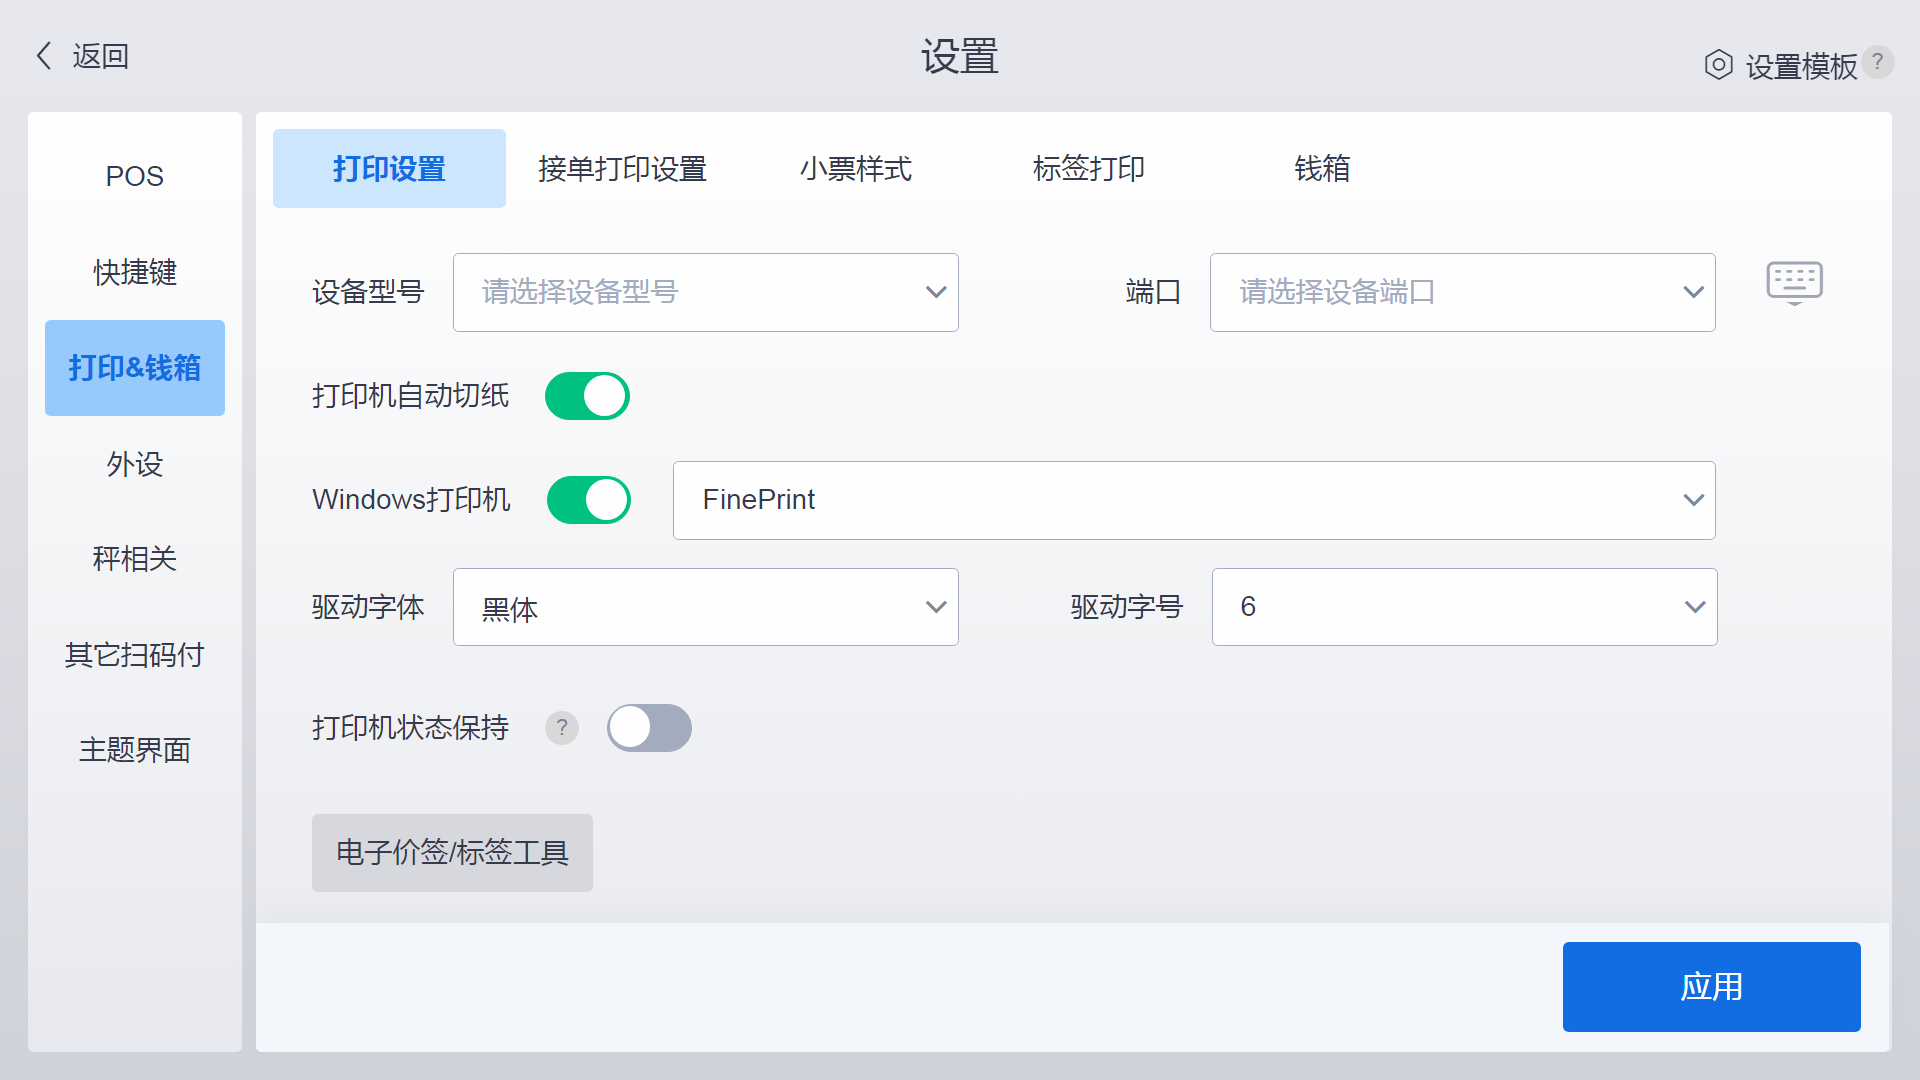The height and width of the screenshot is (1080, 1920).
Task: Click the 应用 apply button
Action: pos(1711,987)
